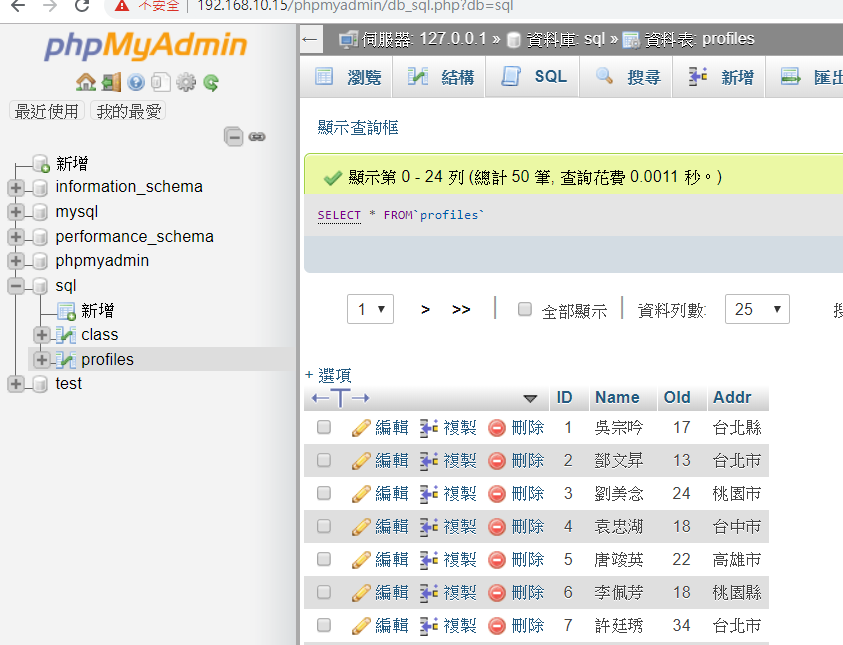Click the link with main panel icon
This screenshot has height=645, width=843.
257,136
